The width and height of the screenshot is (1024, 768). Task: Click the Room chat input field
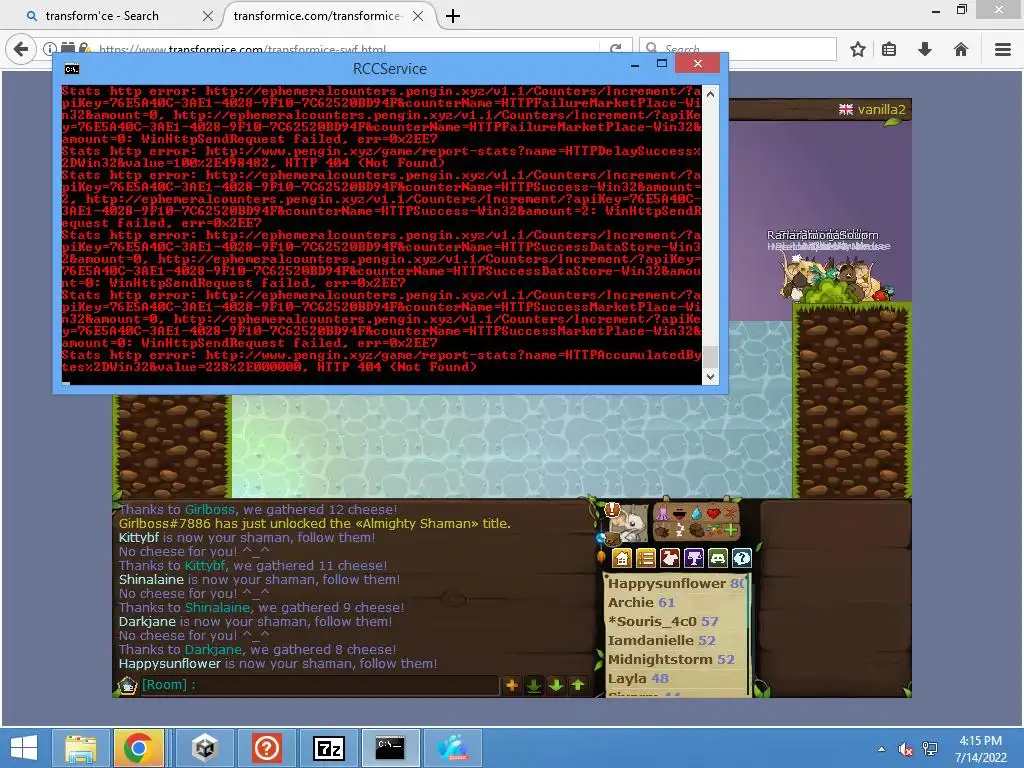pos(320,685)
